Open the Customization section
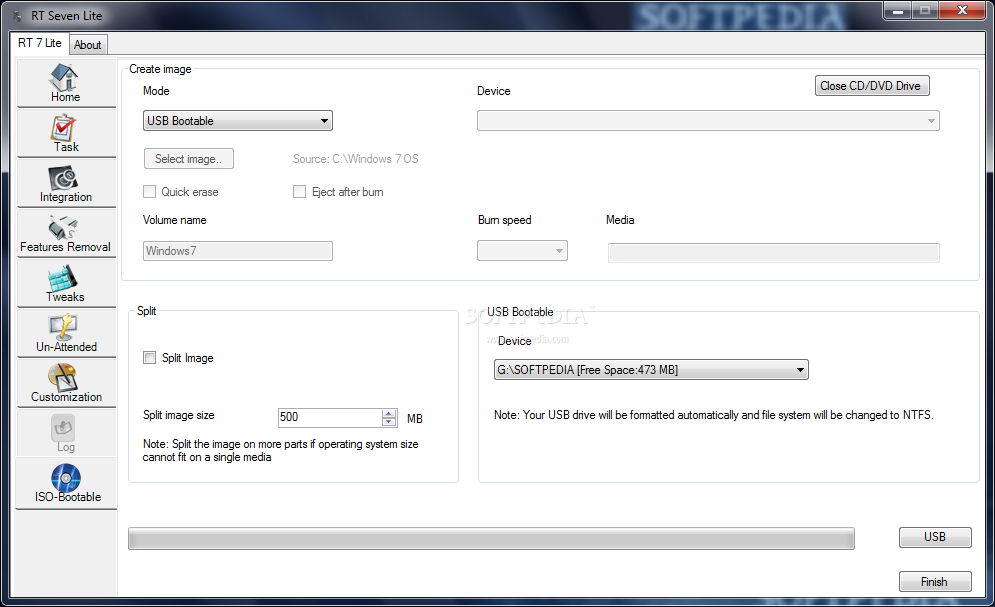The image size is (995, 607). (66, 384)
